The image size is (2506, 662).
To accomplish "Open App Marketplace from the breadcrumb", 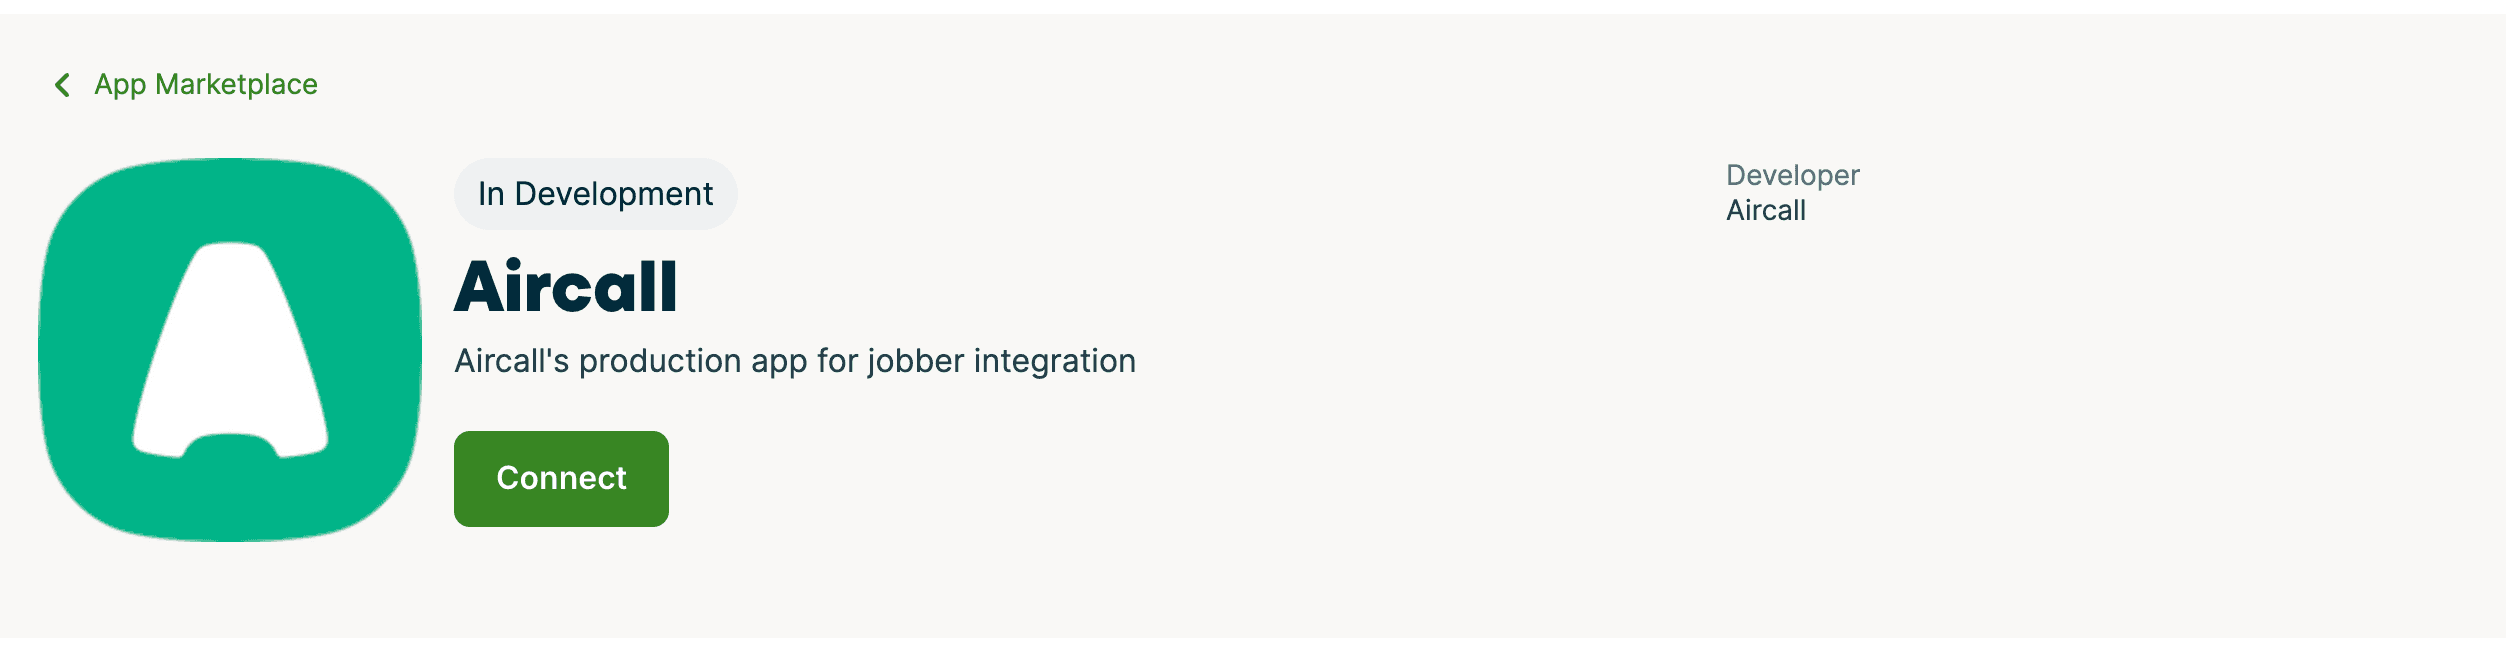I will [205, 84].
